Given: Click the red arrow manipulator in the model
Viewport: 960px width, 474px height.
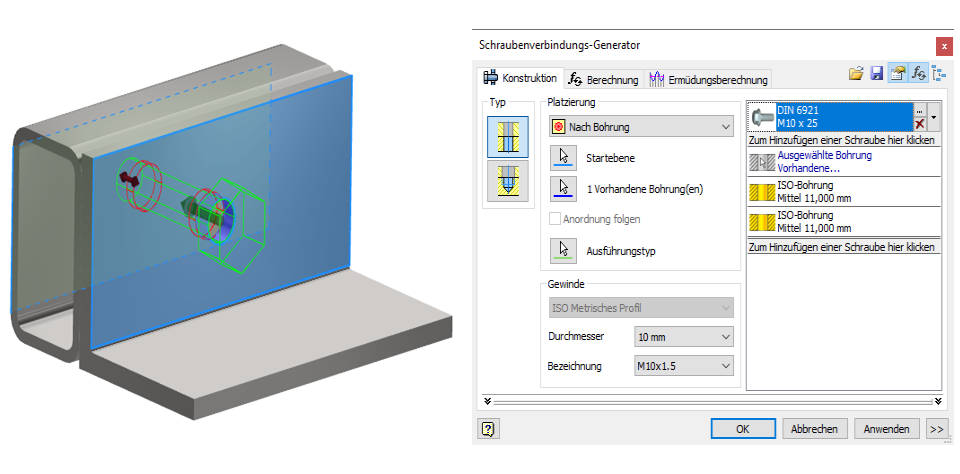Looking at the screenshot, I should (x=128, y=178).
